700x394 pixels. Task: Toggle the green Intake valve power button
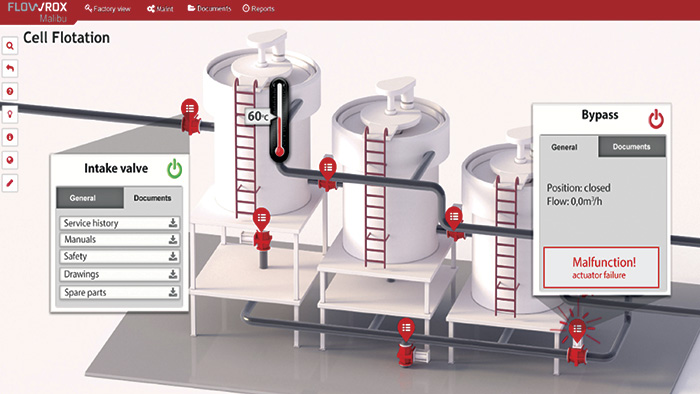point(175,169)
